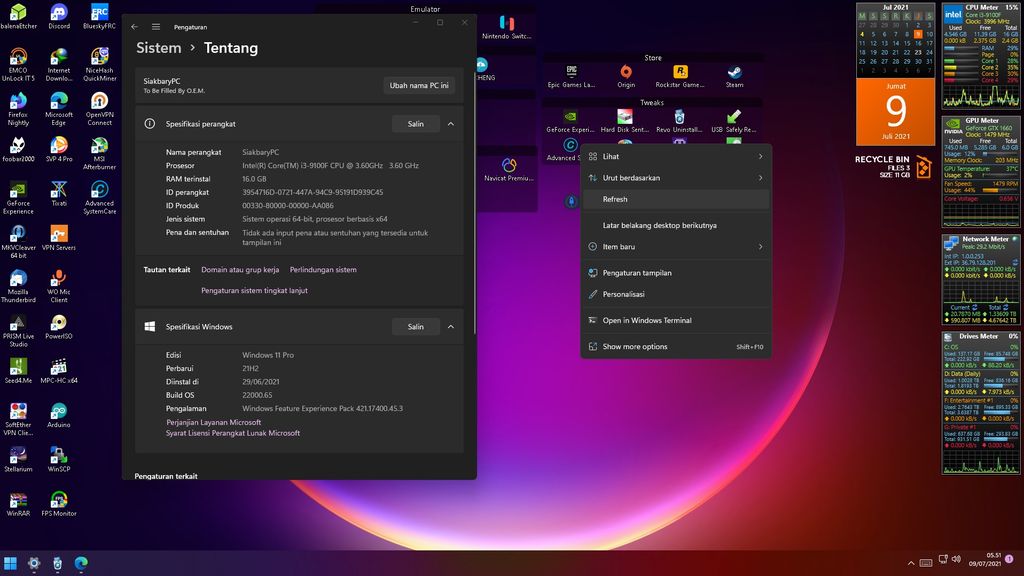
Task: Click the Ubah nama PC ini button
Action: (419, 85)
